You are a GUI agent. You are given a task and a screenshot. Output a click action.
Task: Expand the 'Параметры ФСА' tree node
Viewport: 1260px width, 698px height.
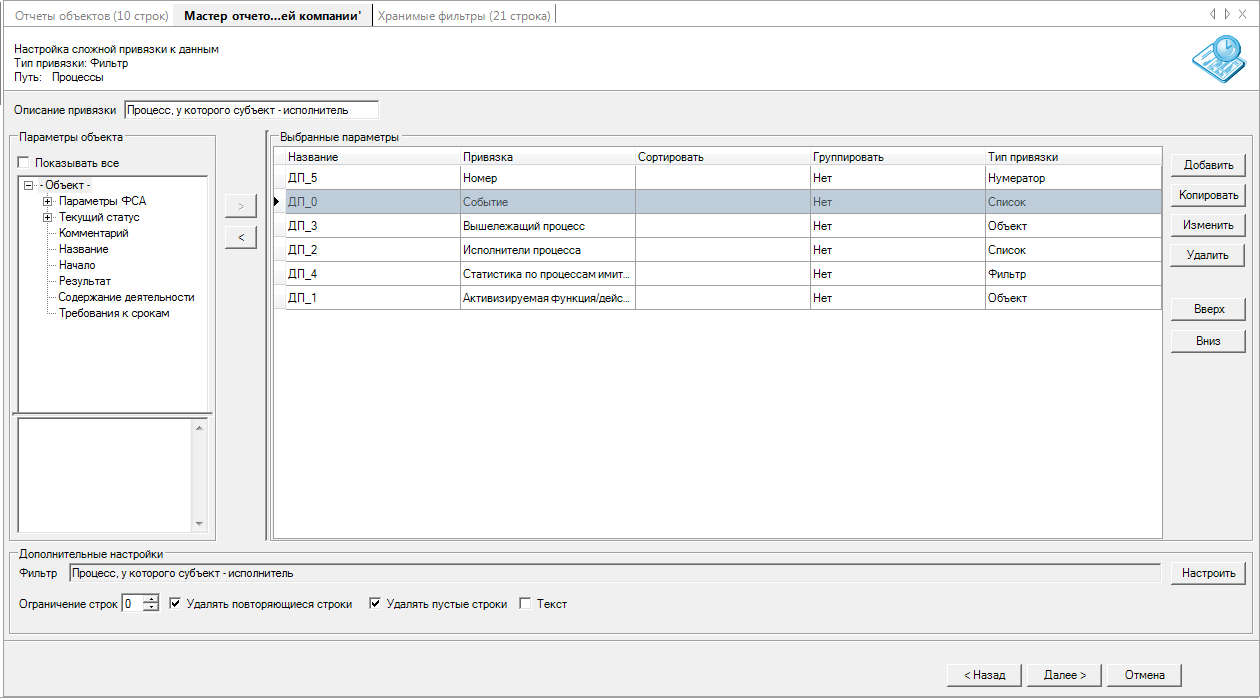tap(47, 201)
